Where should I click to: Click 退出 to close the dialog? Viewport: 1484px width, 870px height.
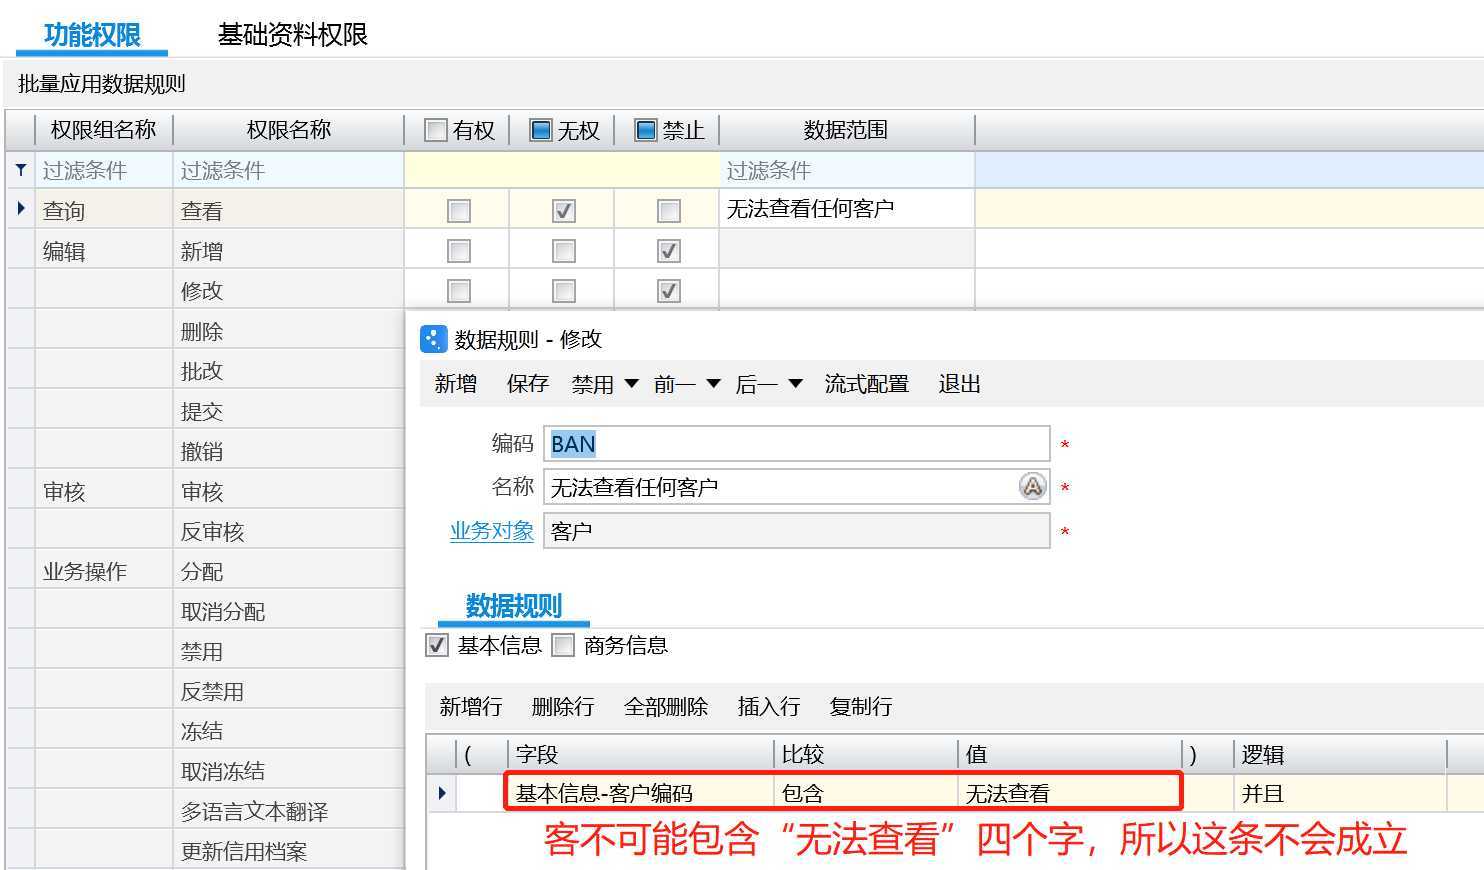coord(959,384)
